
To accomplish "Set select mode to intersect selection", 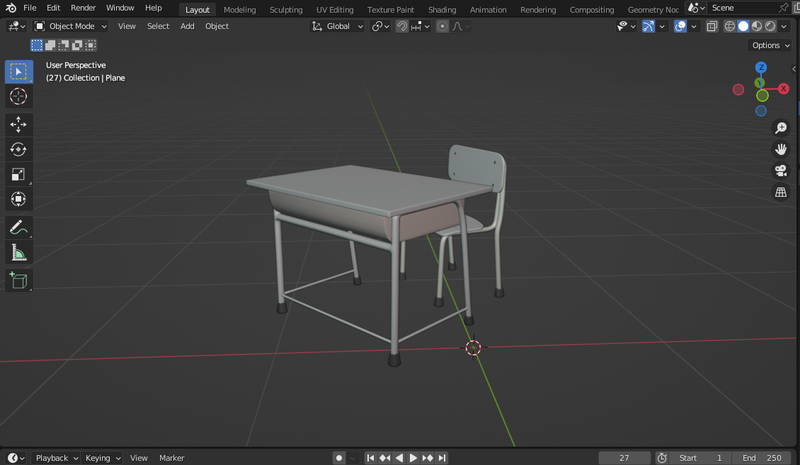I will [91, 45].
